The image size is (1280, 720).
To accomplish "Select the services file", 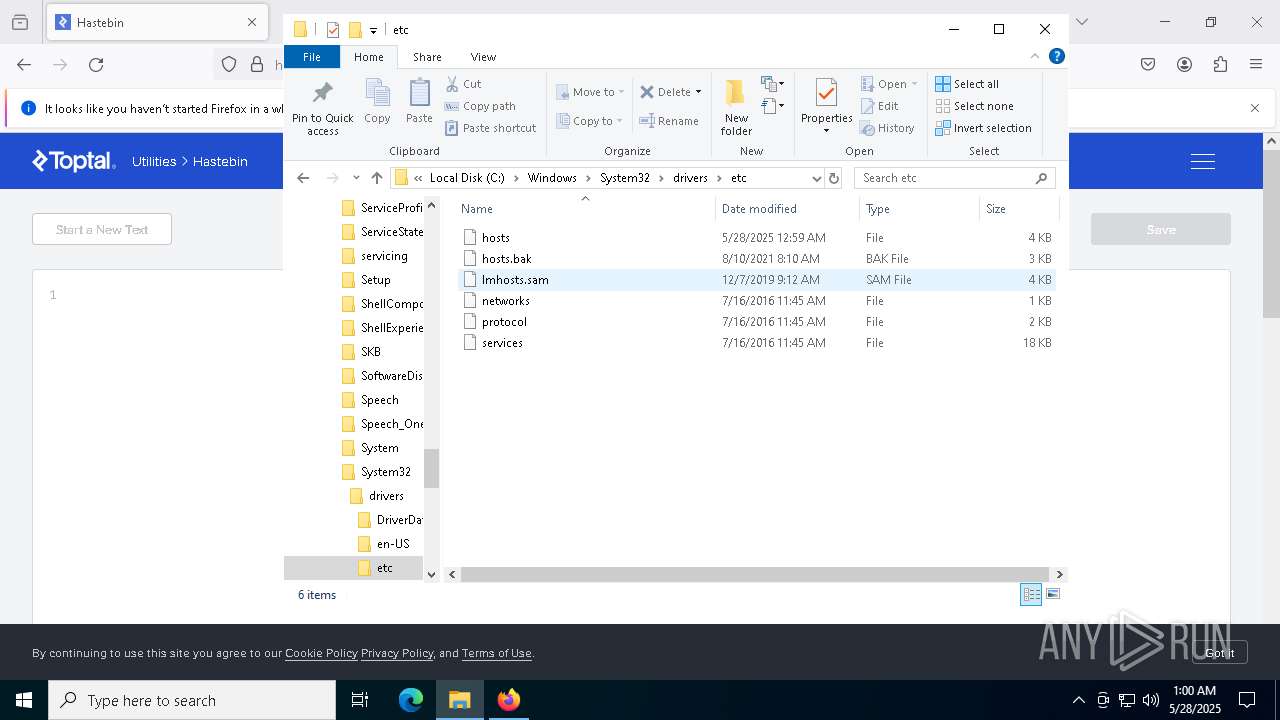I will point(757,343).
